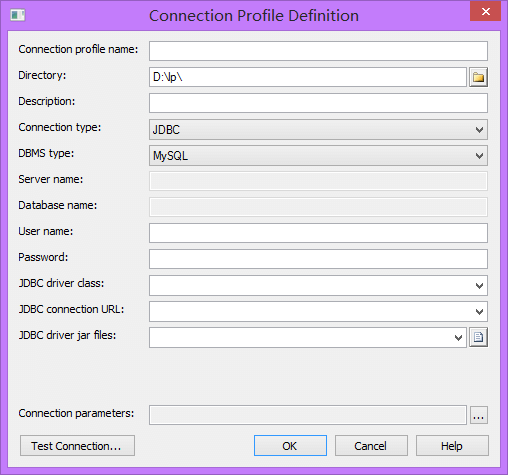
Task: Click the 'JDBC connection URL:' label
Action: click(x=71, y=309)
